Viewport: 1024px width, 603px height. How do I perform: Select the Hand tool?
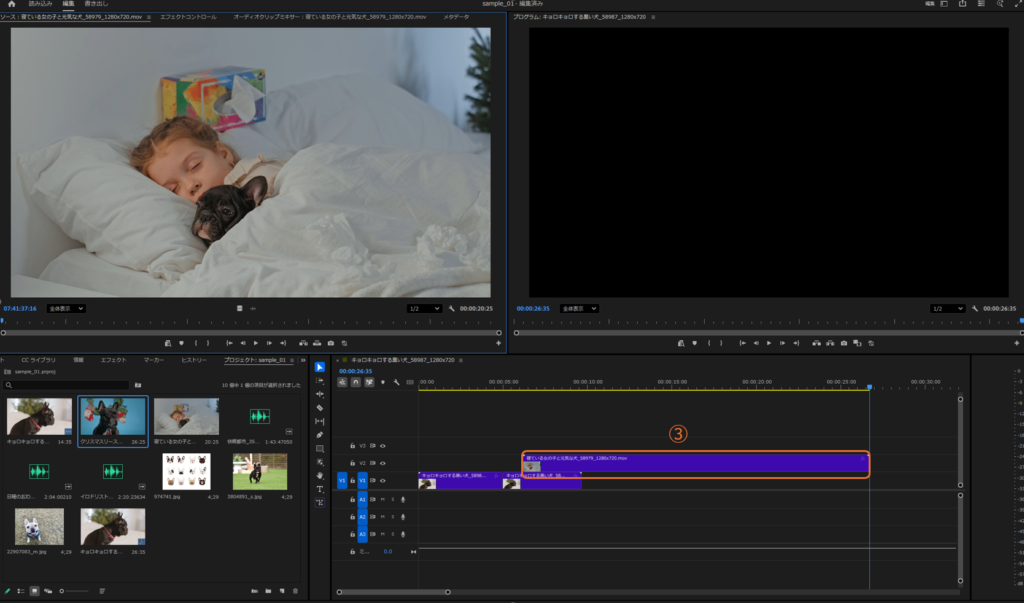tap(320, 475)
